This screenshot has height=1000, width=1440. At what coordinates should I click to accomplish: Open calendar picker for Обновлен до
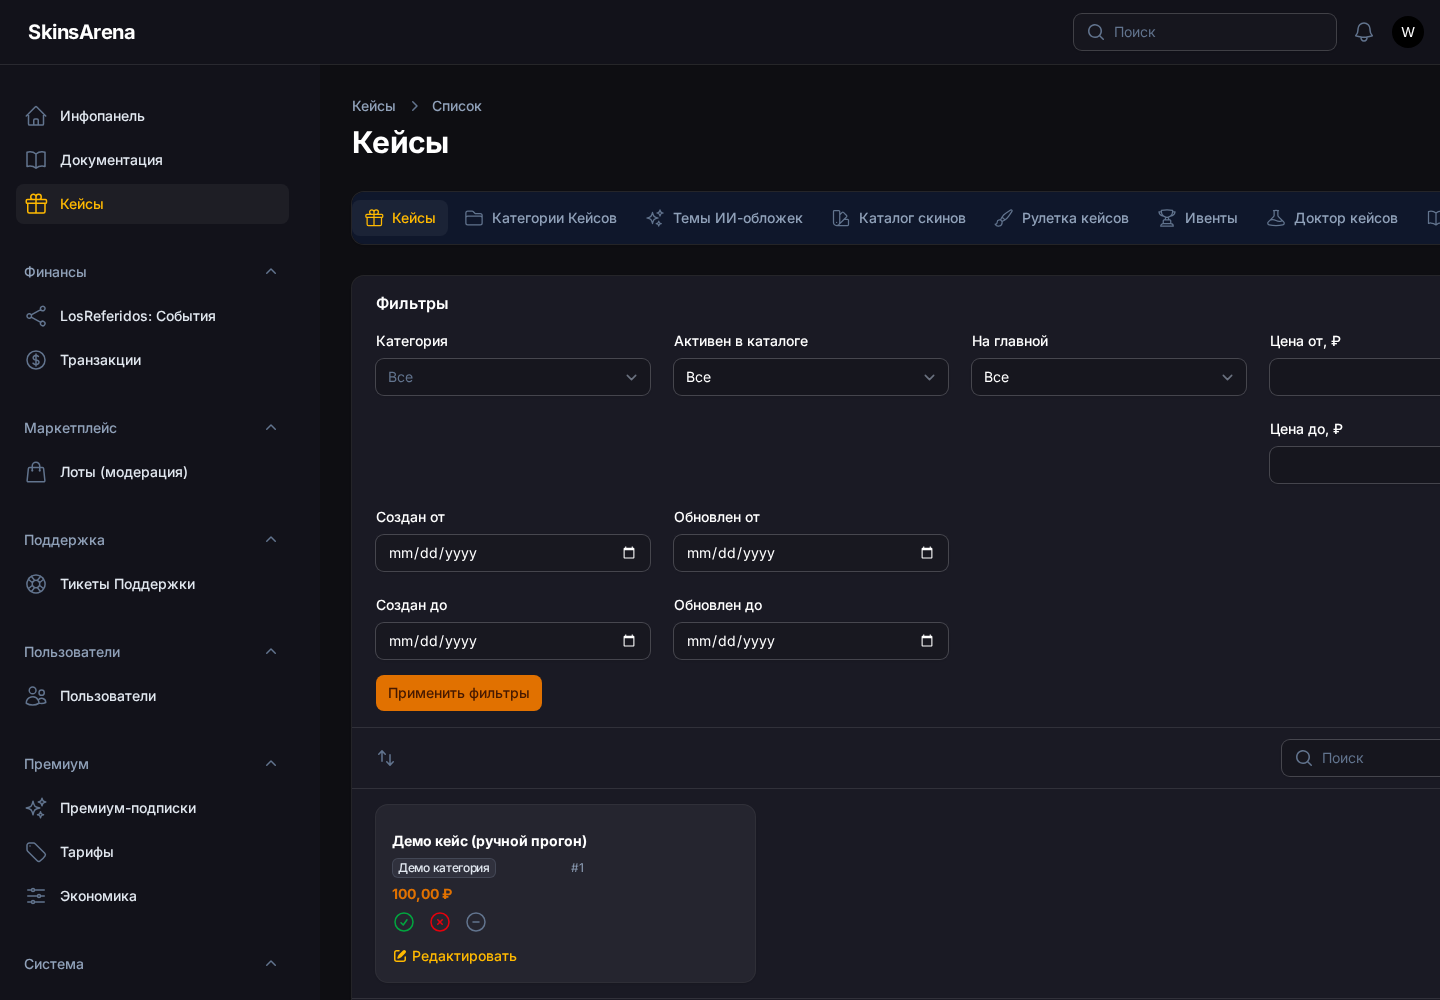pyautogui.click(x=927, y=641)
